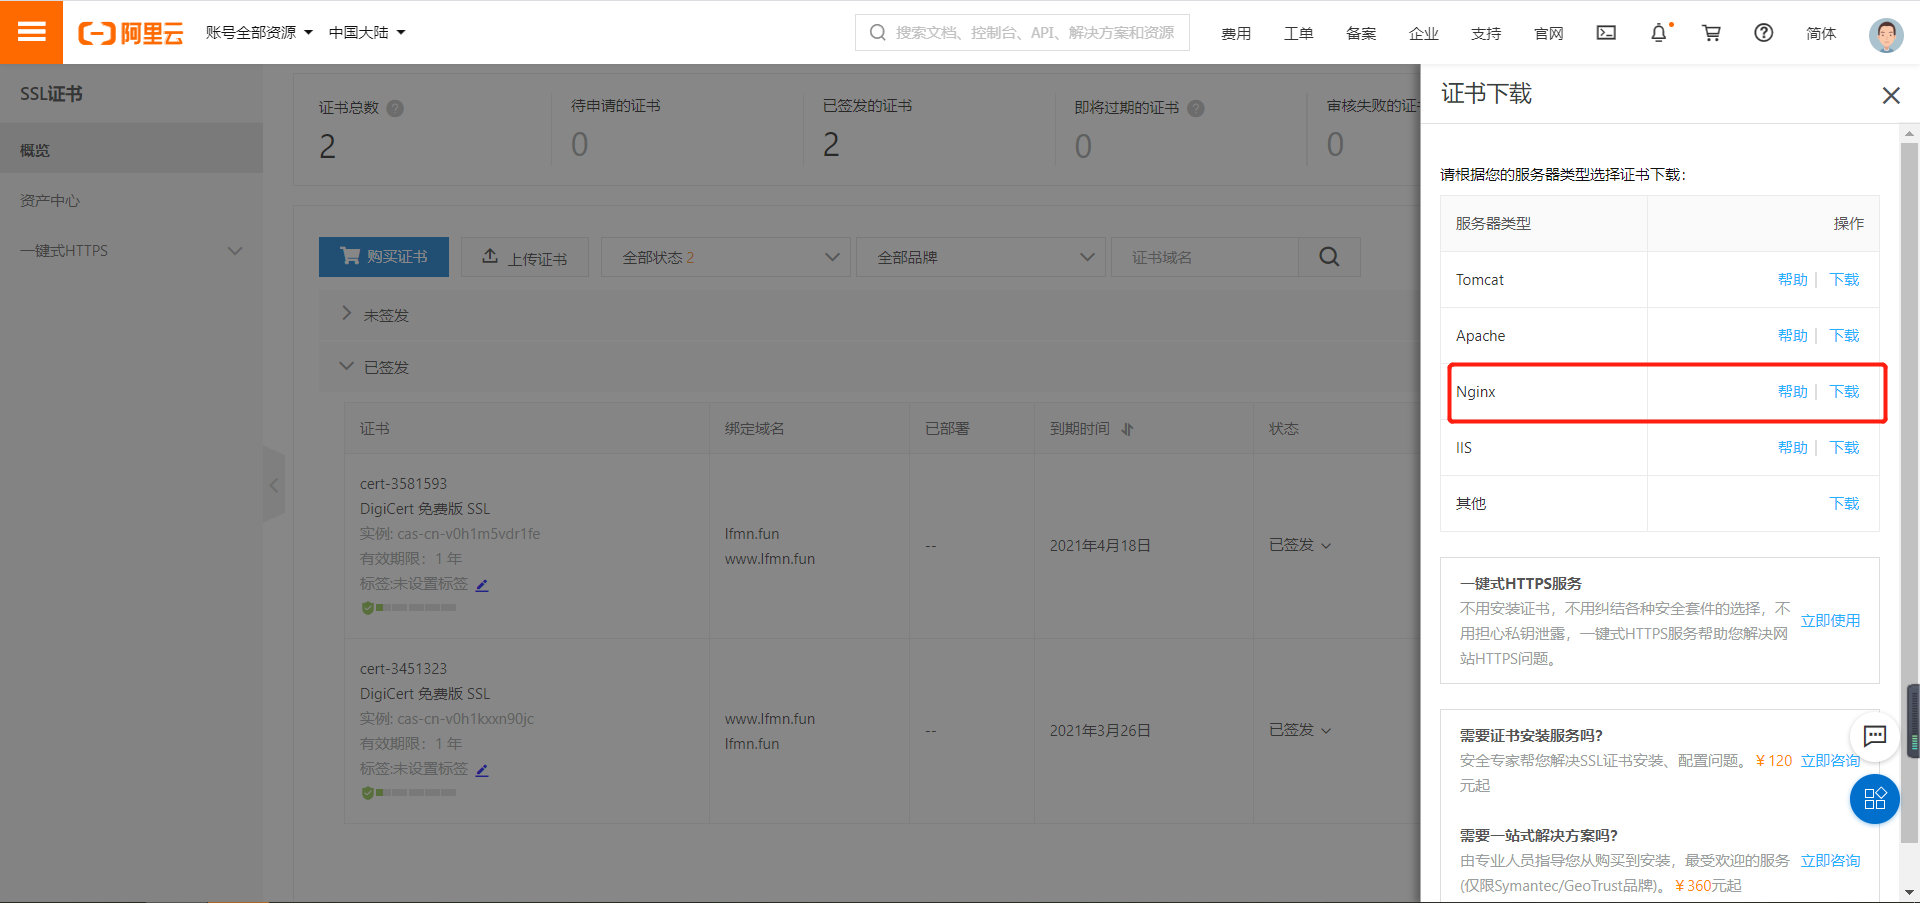Click 2021年3月26日 expiry date
This screenshot has width=1920, height=903.
(x=1099, y=731)
